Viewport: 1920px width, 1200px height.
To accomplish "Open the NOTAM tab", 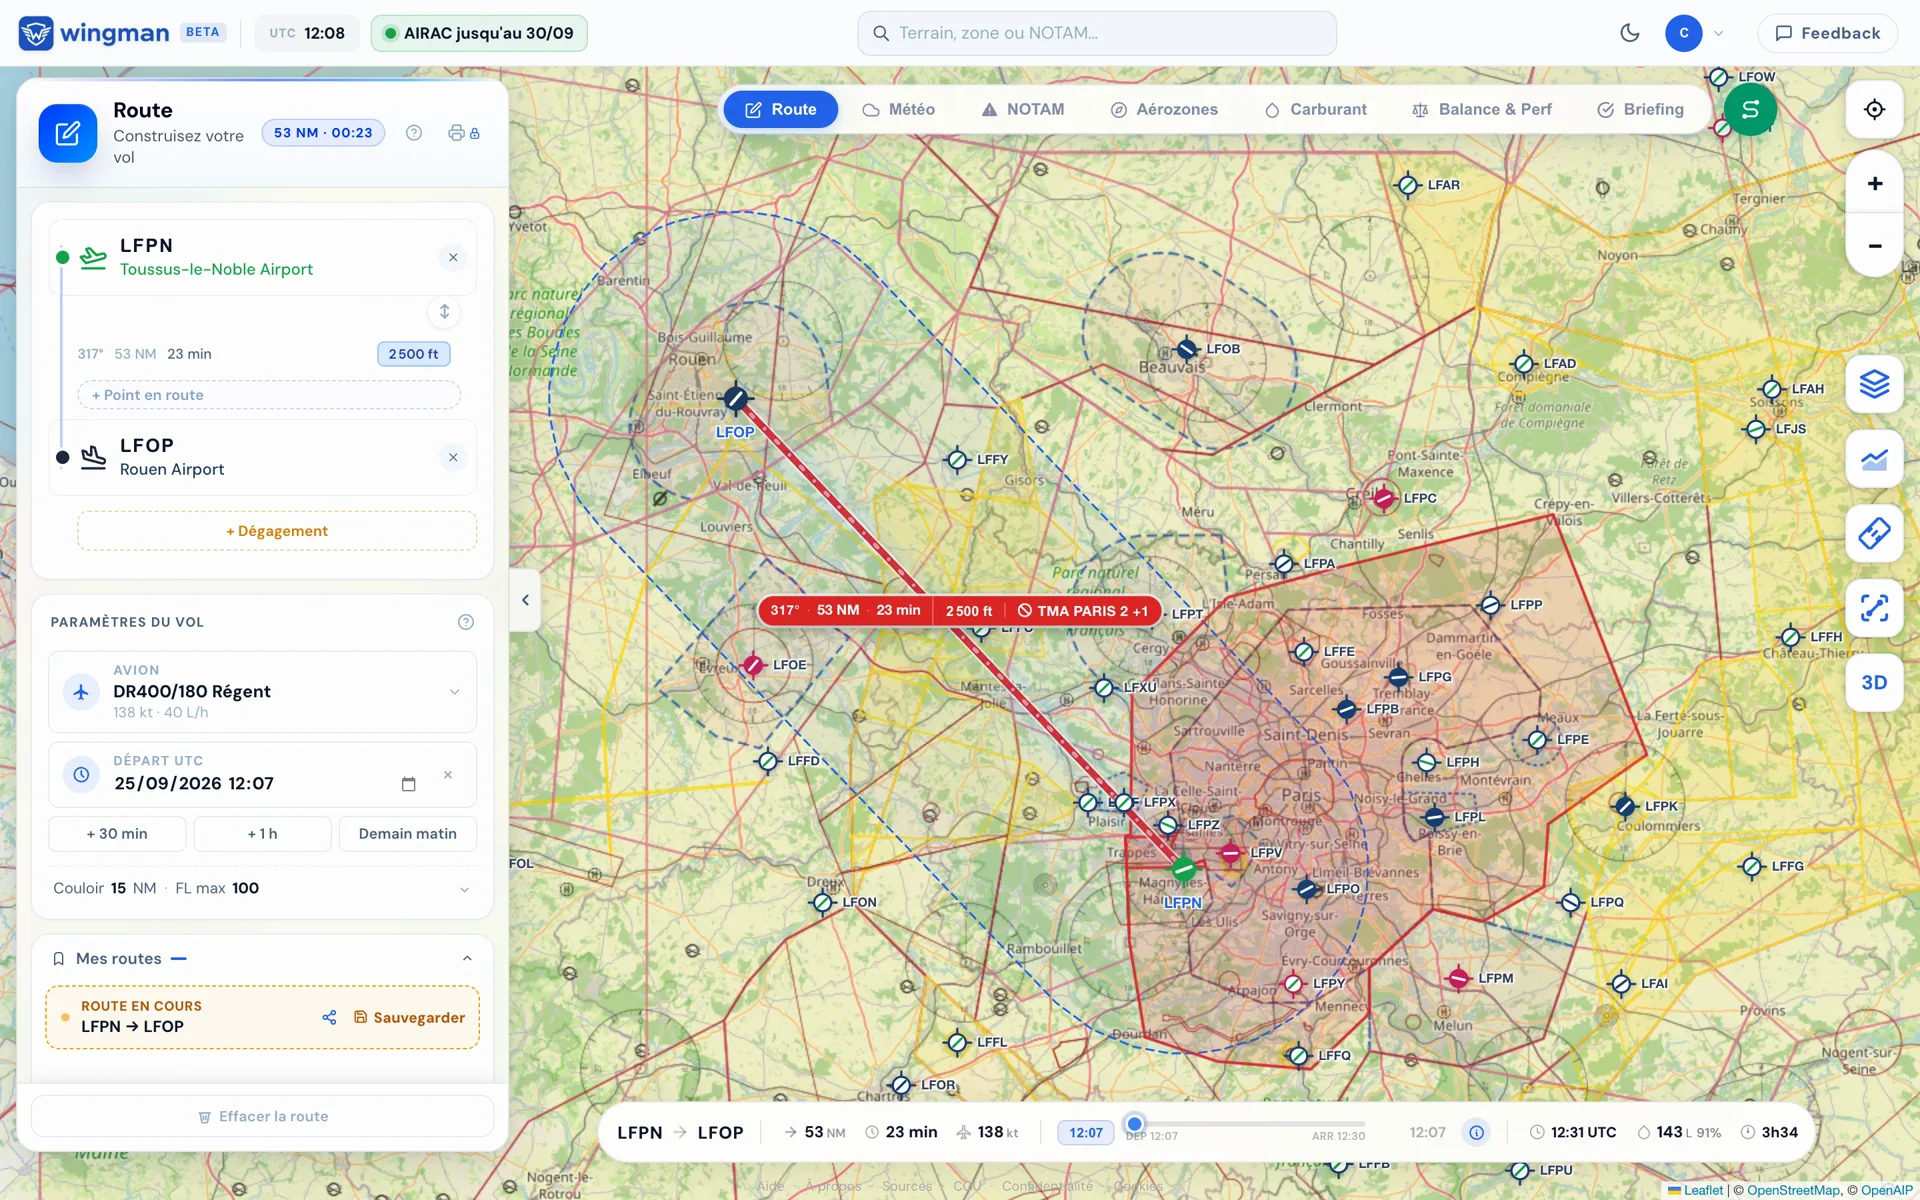I will click(1022, 109).
